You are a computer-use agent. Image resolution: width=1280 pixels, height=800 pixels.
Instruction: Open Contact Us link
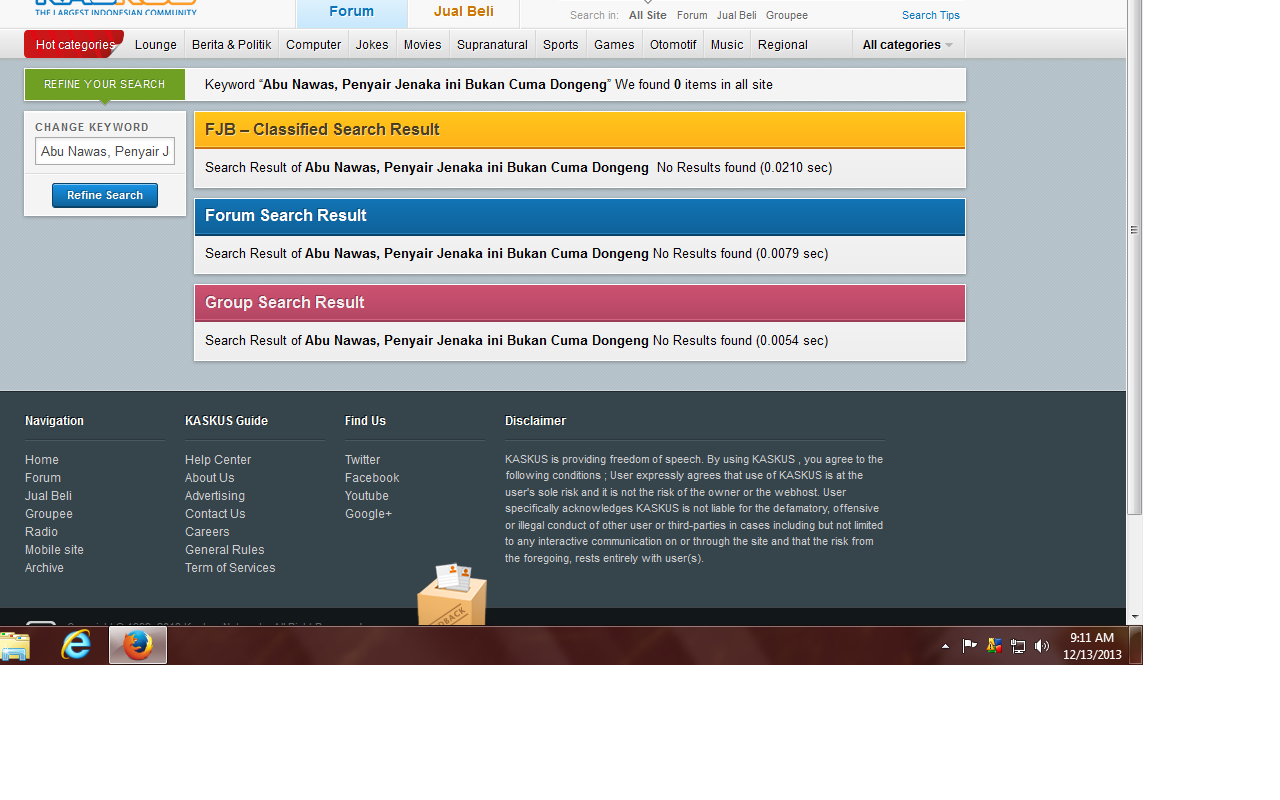(x=215, y=514)
